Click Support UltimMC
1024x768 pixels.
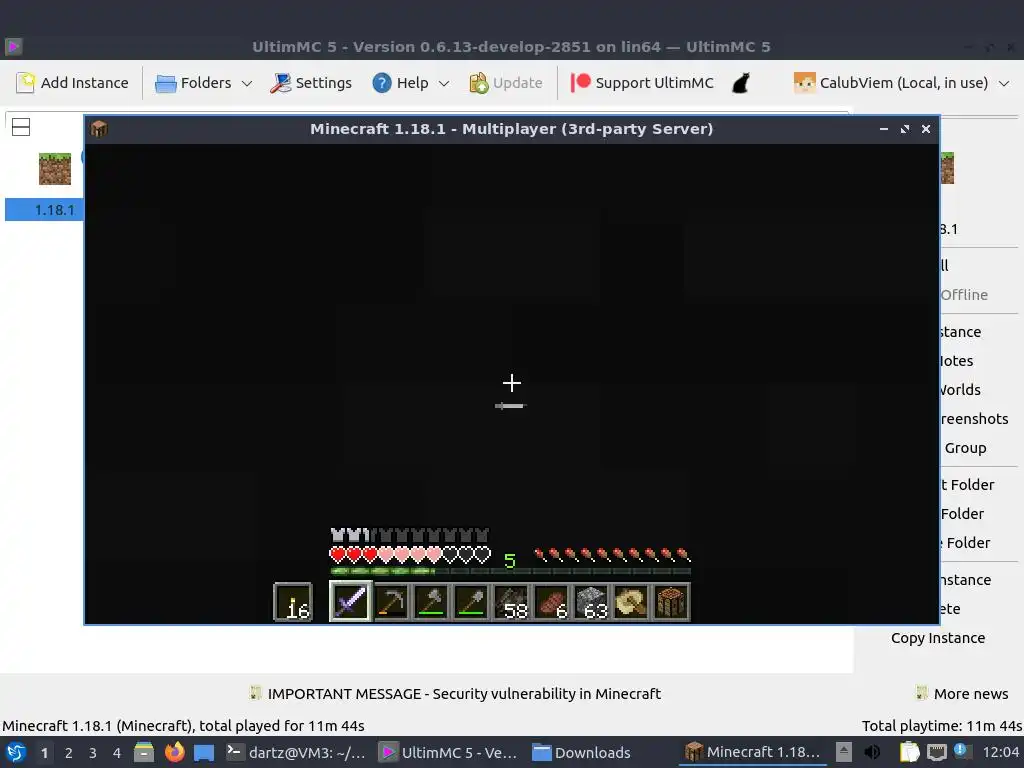[642, 83]
